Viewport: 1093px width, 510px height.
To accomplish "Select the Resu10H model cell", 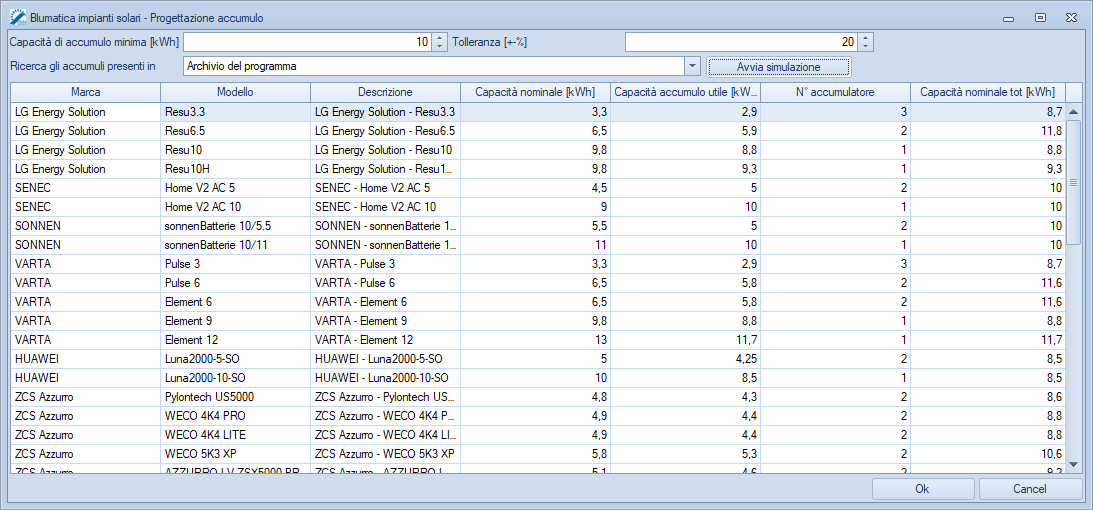I will click(x=235, y=169).
